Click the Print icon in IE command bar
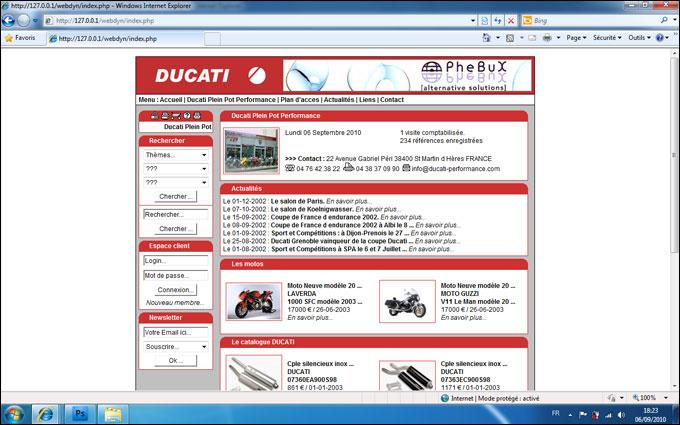The width and height of the screenshot is (680, 425). coord(548,38)
